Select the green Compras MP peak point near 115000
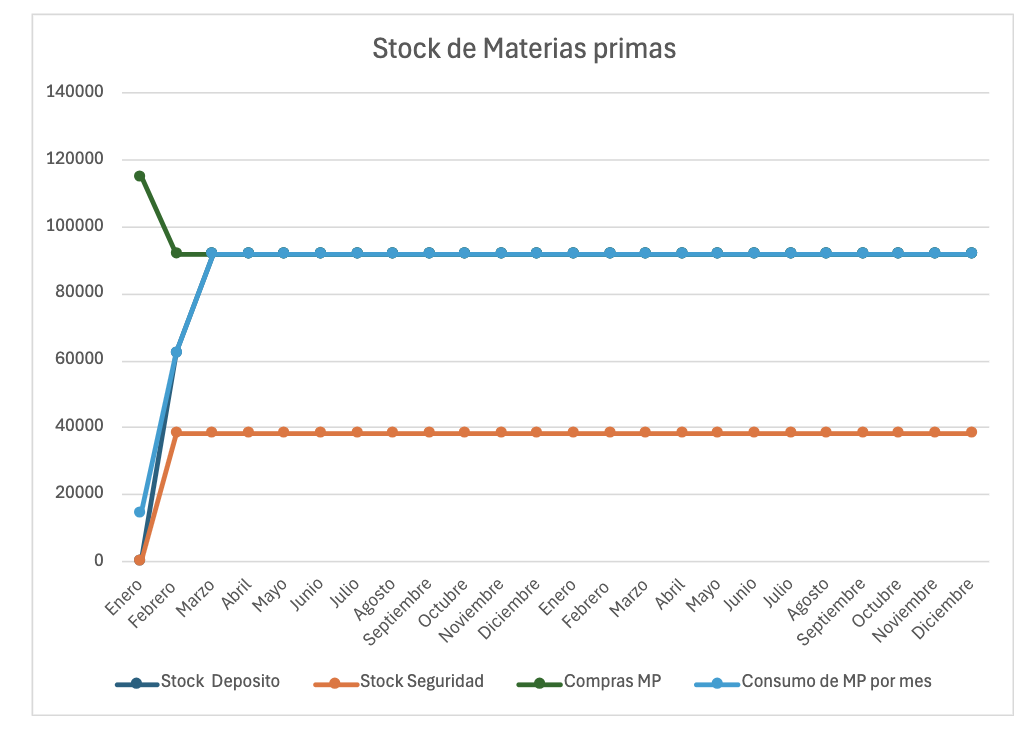This screenshot has height=734, width=1034. 140,176
